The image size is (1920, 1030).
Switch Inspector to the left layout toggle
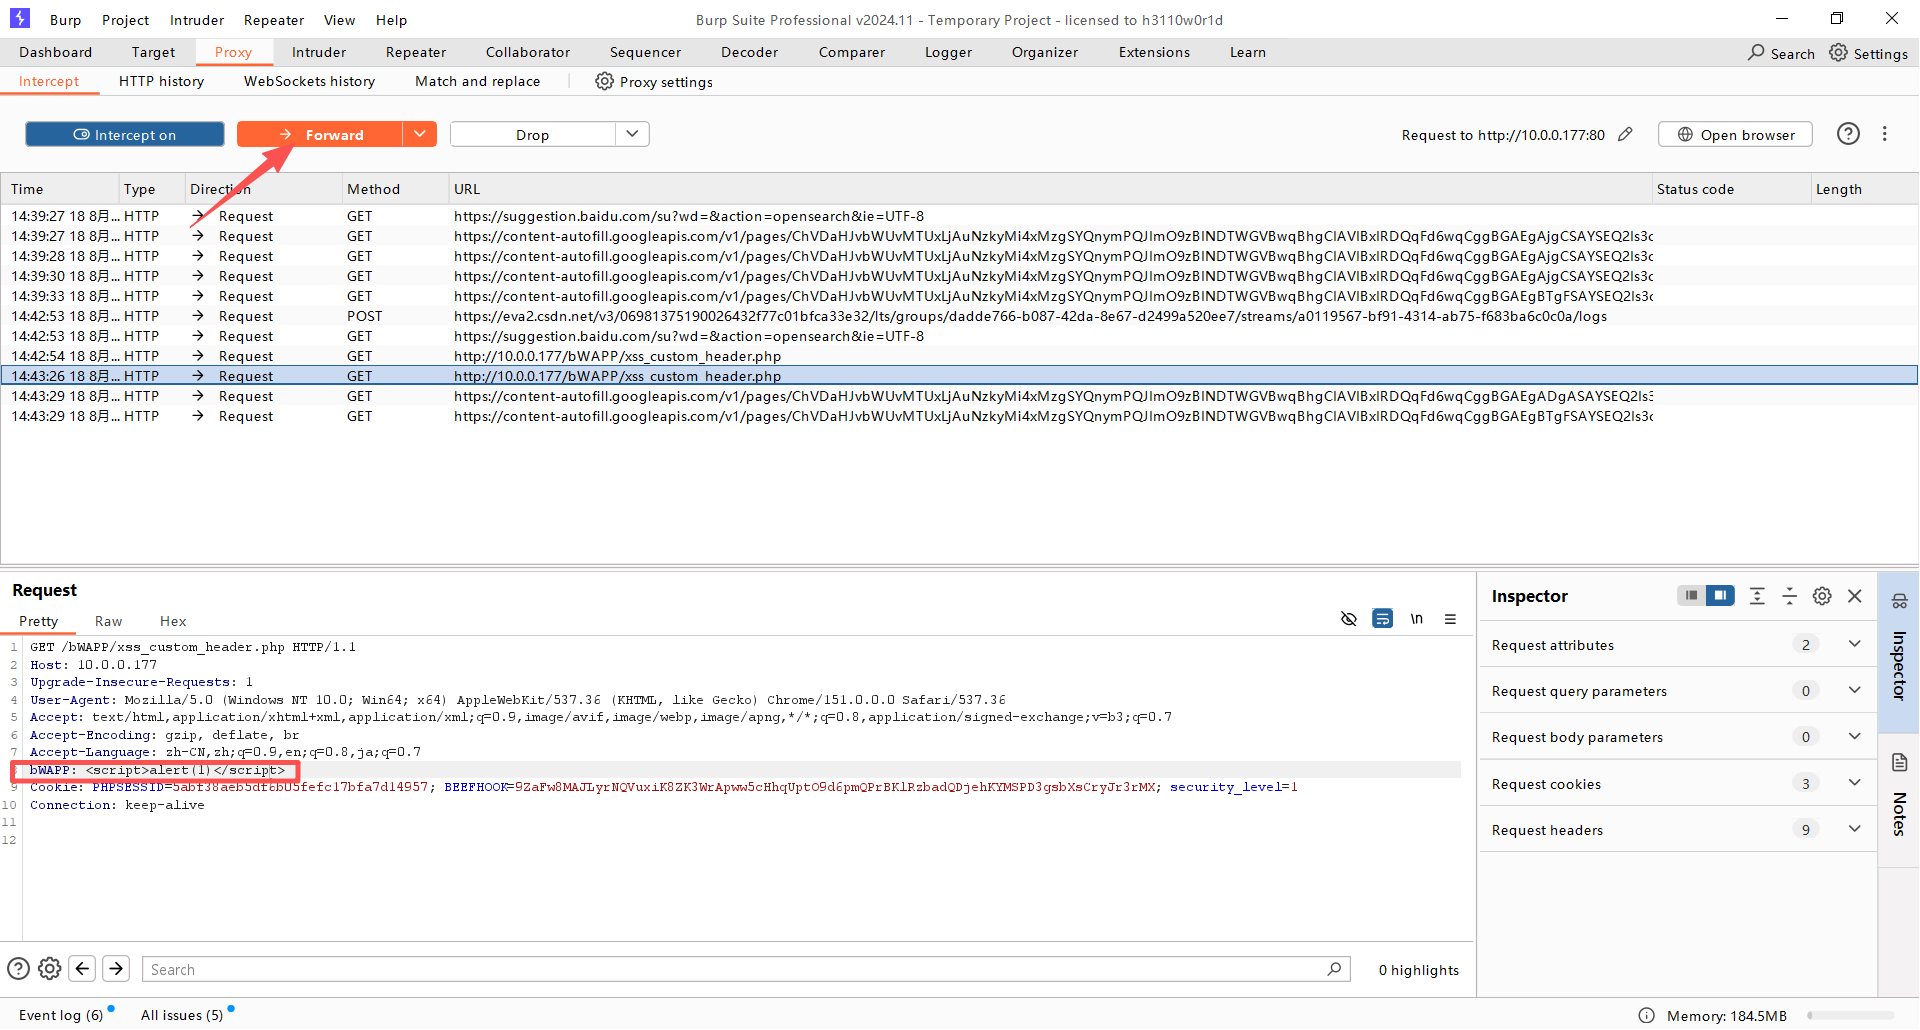(1691, 596)
